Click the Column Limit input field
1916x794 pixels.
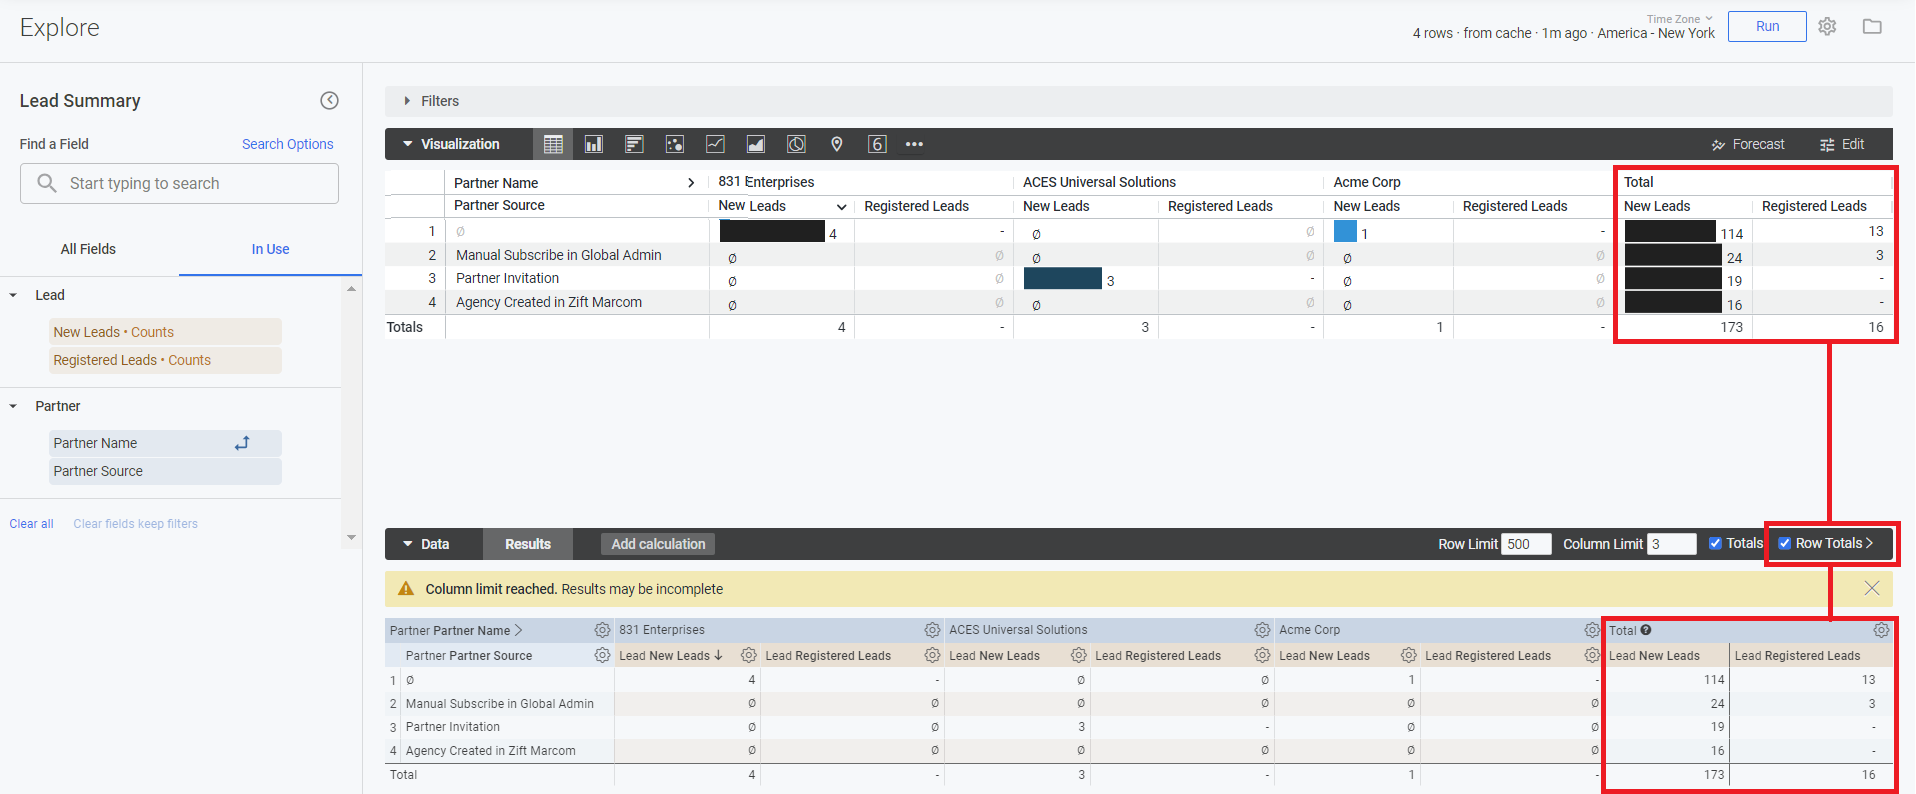[x=1672, y=544]
